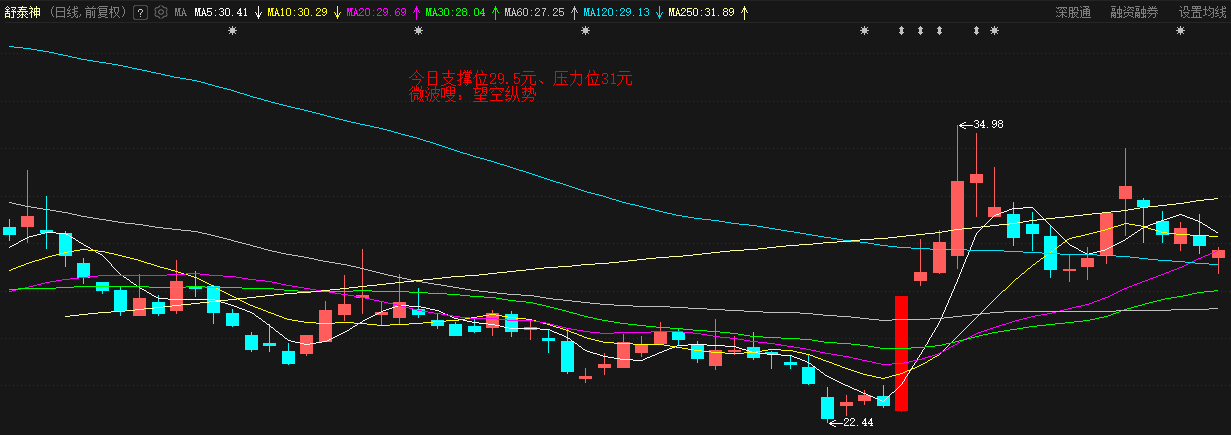Select the MA5:30.41 moving average value

pos(220,13)
